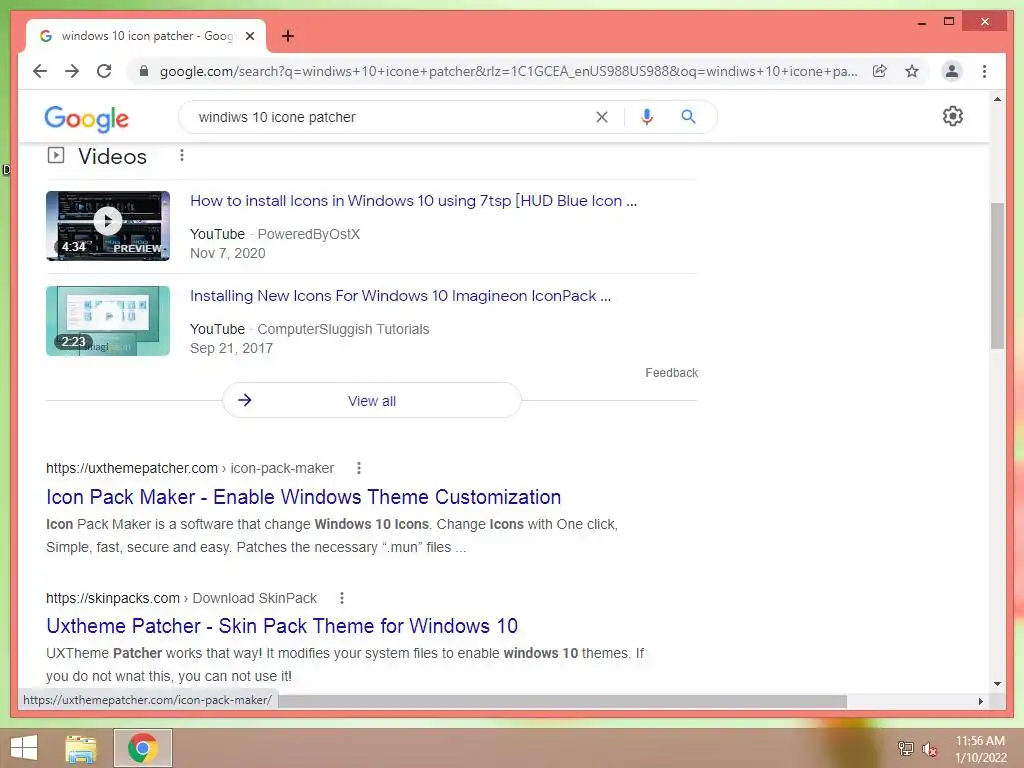Open File Explorer from taskbar
Image resolution: width=1024 pixels, height=768 pixels.
(81, 748)
